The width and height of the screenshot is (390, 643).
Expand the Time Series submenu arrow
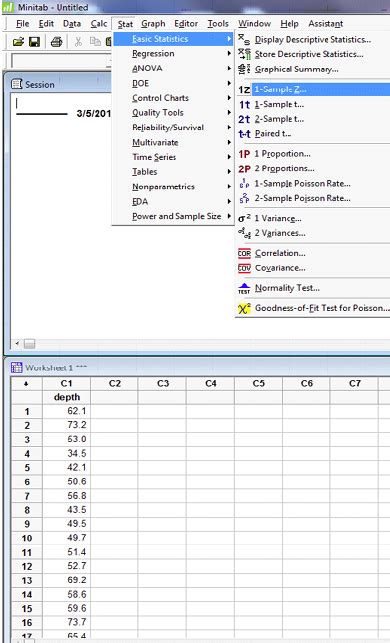tap(229, 157)
